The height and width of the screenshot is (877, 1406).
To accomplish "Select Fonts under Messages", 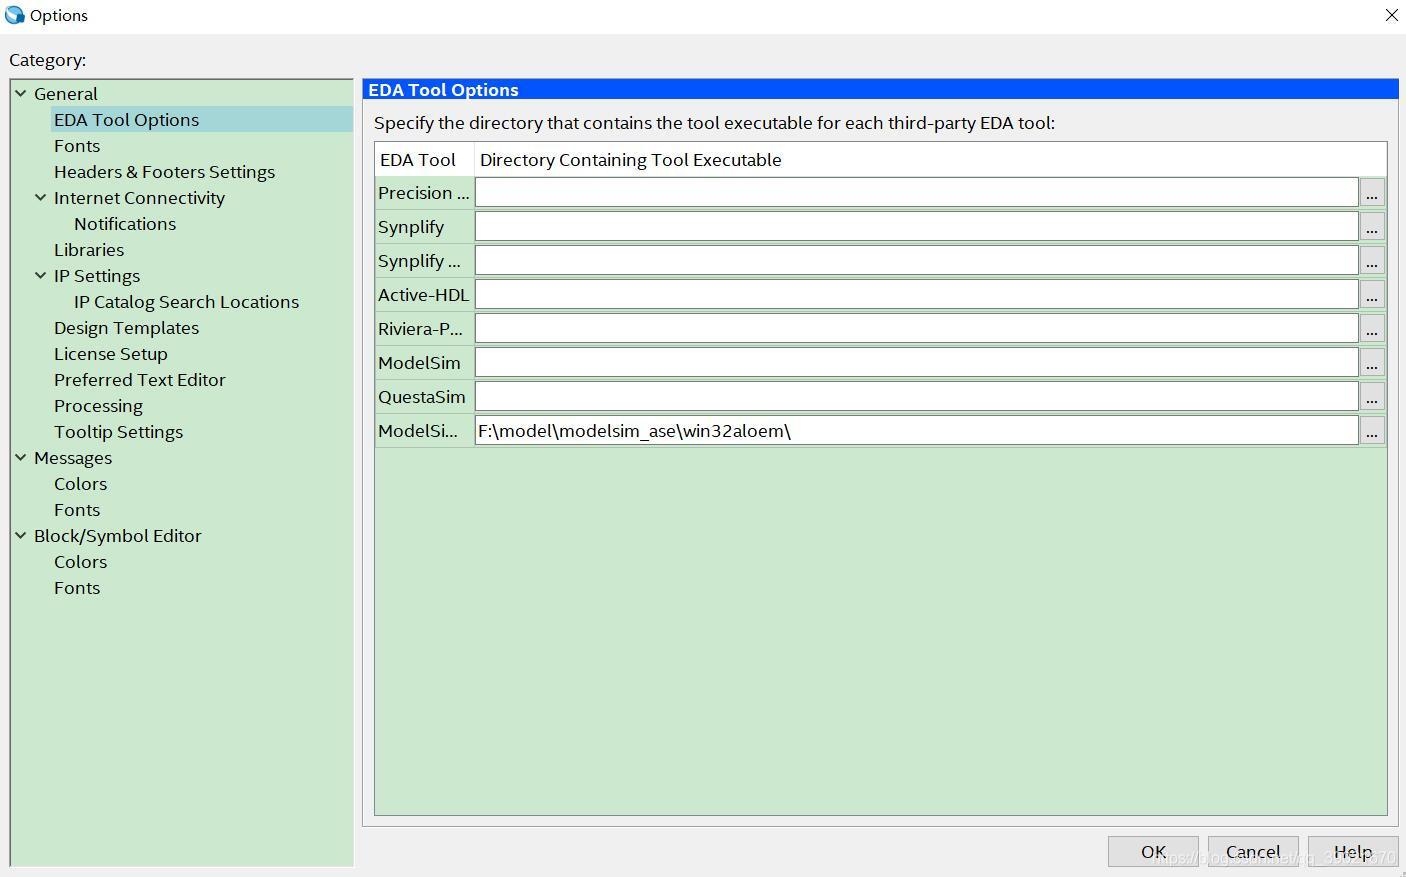I will point(77,509).
